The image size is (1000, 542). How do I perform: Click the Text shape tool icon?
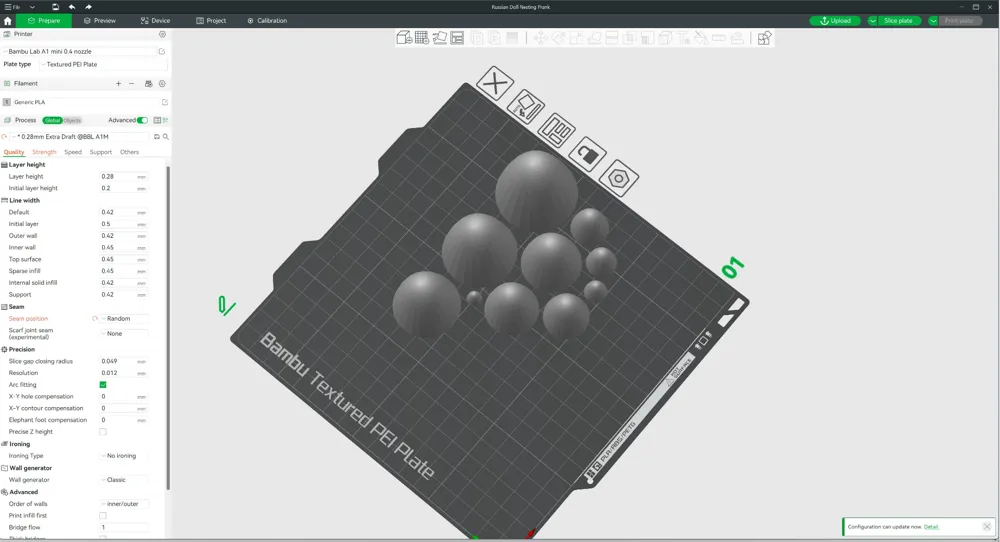point(683,38)
